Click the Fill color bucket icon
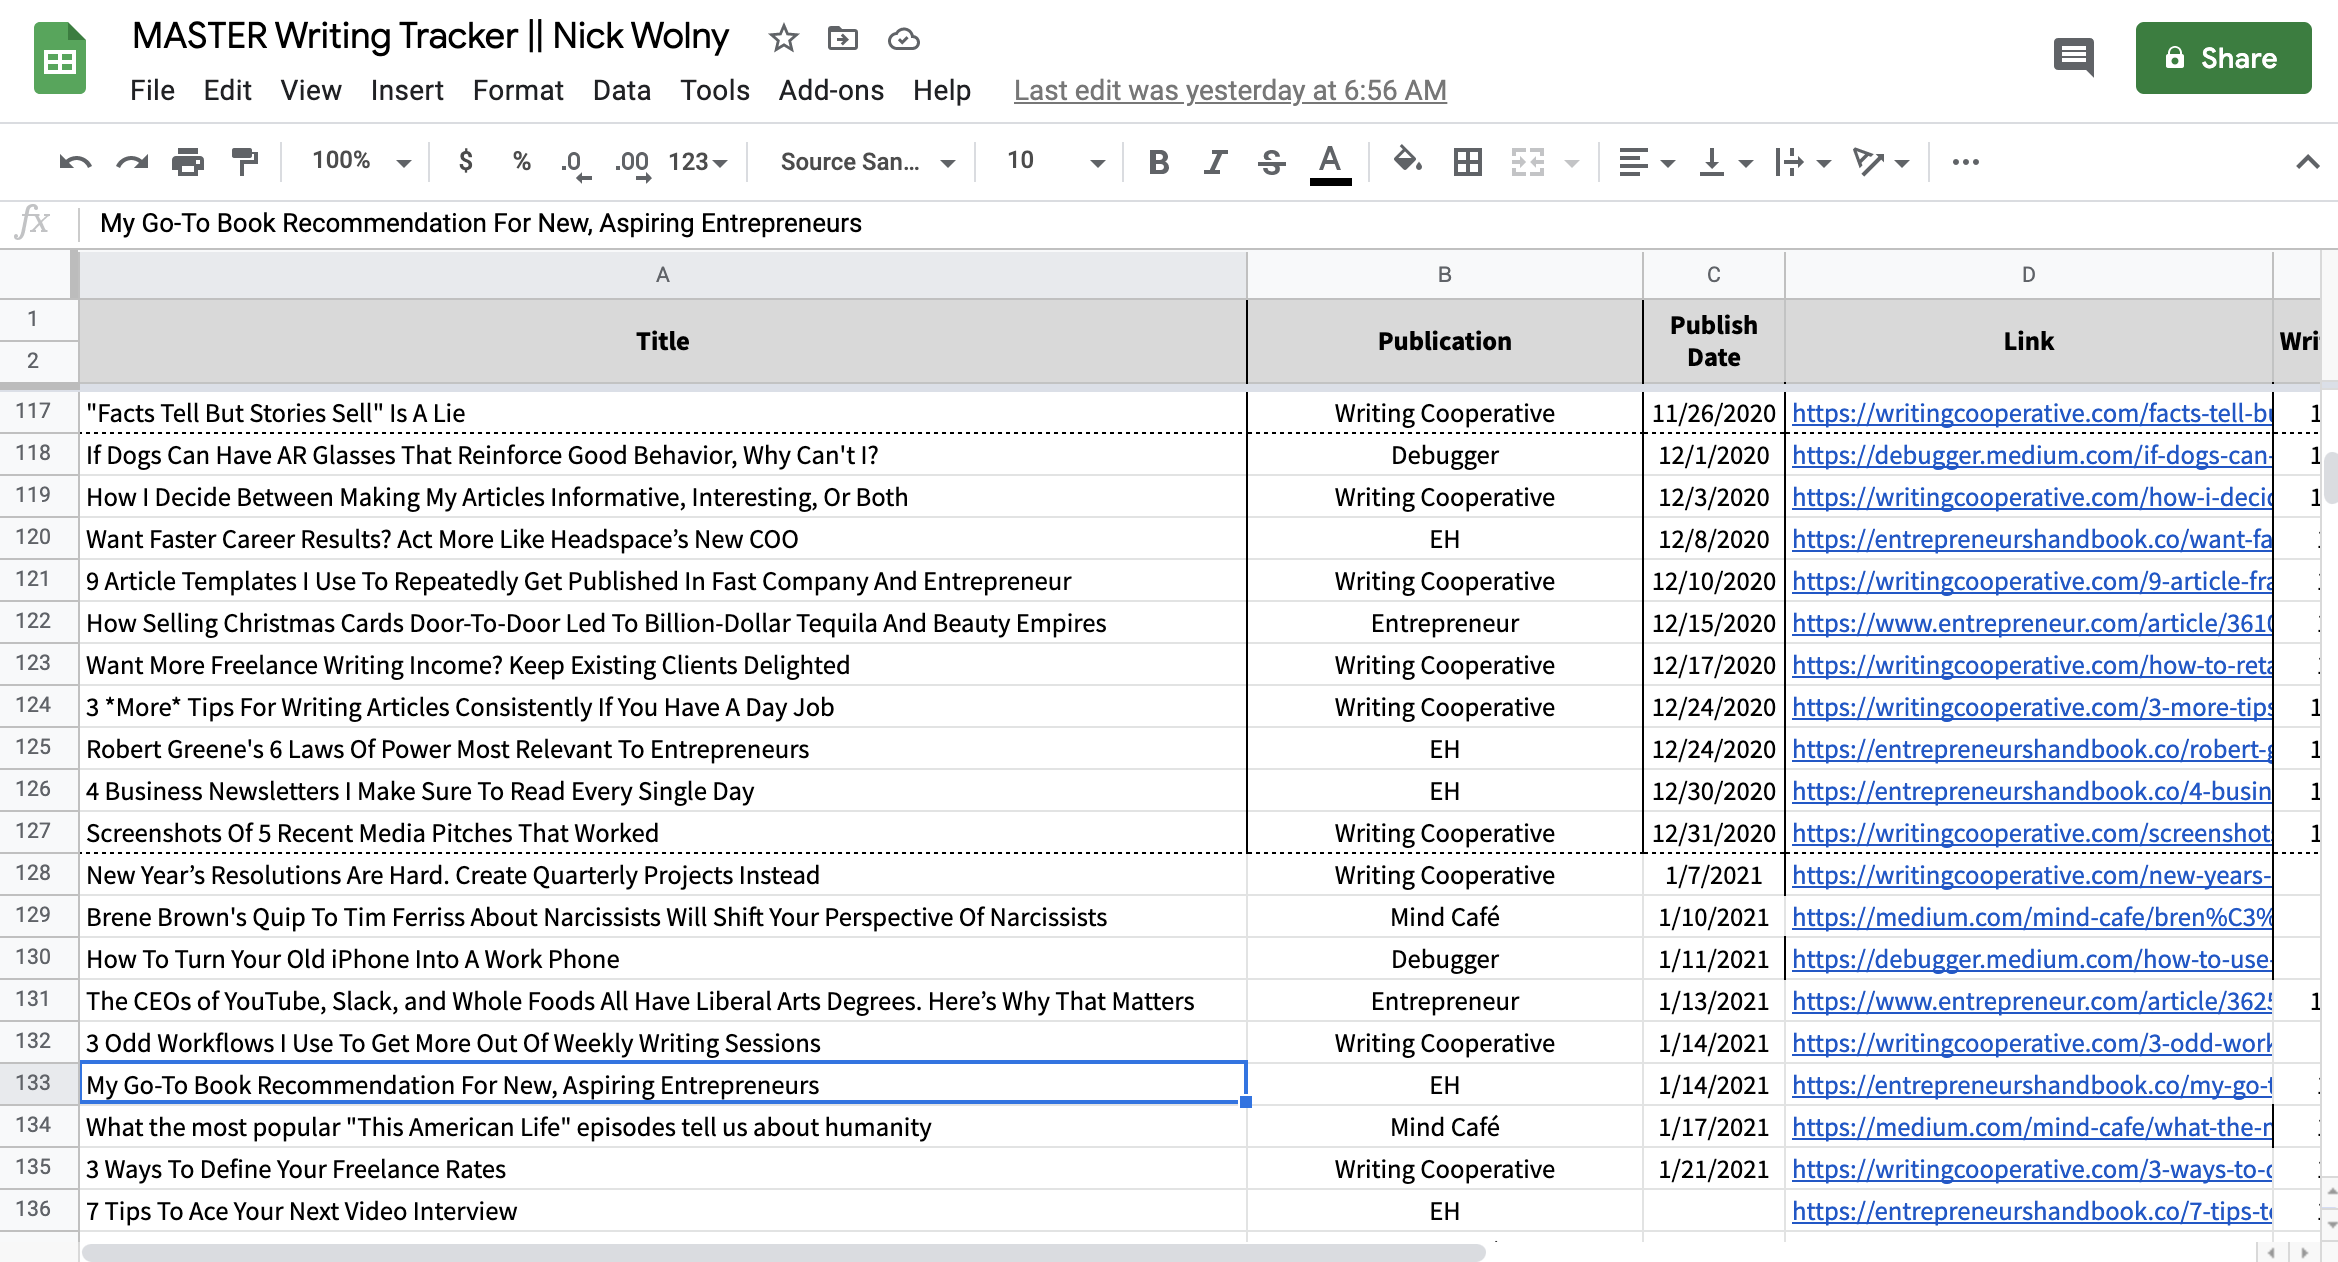The image size is (2338, 1262). pos(1407,160)
